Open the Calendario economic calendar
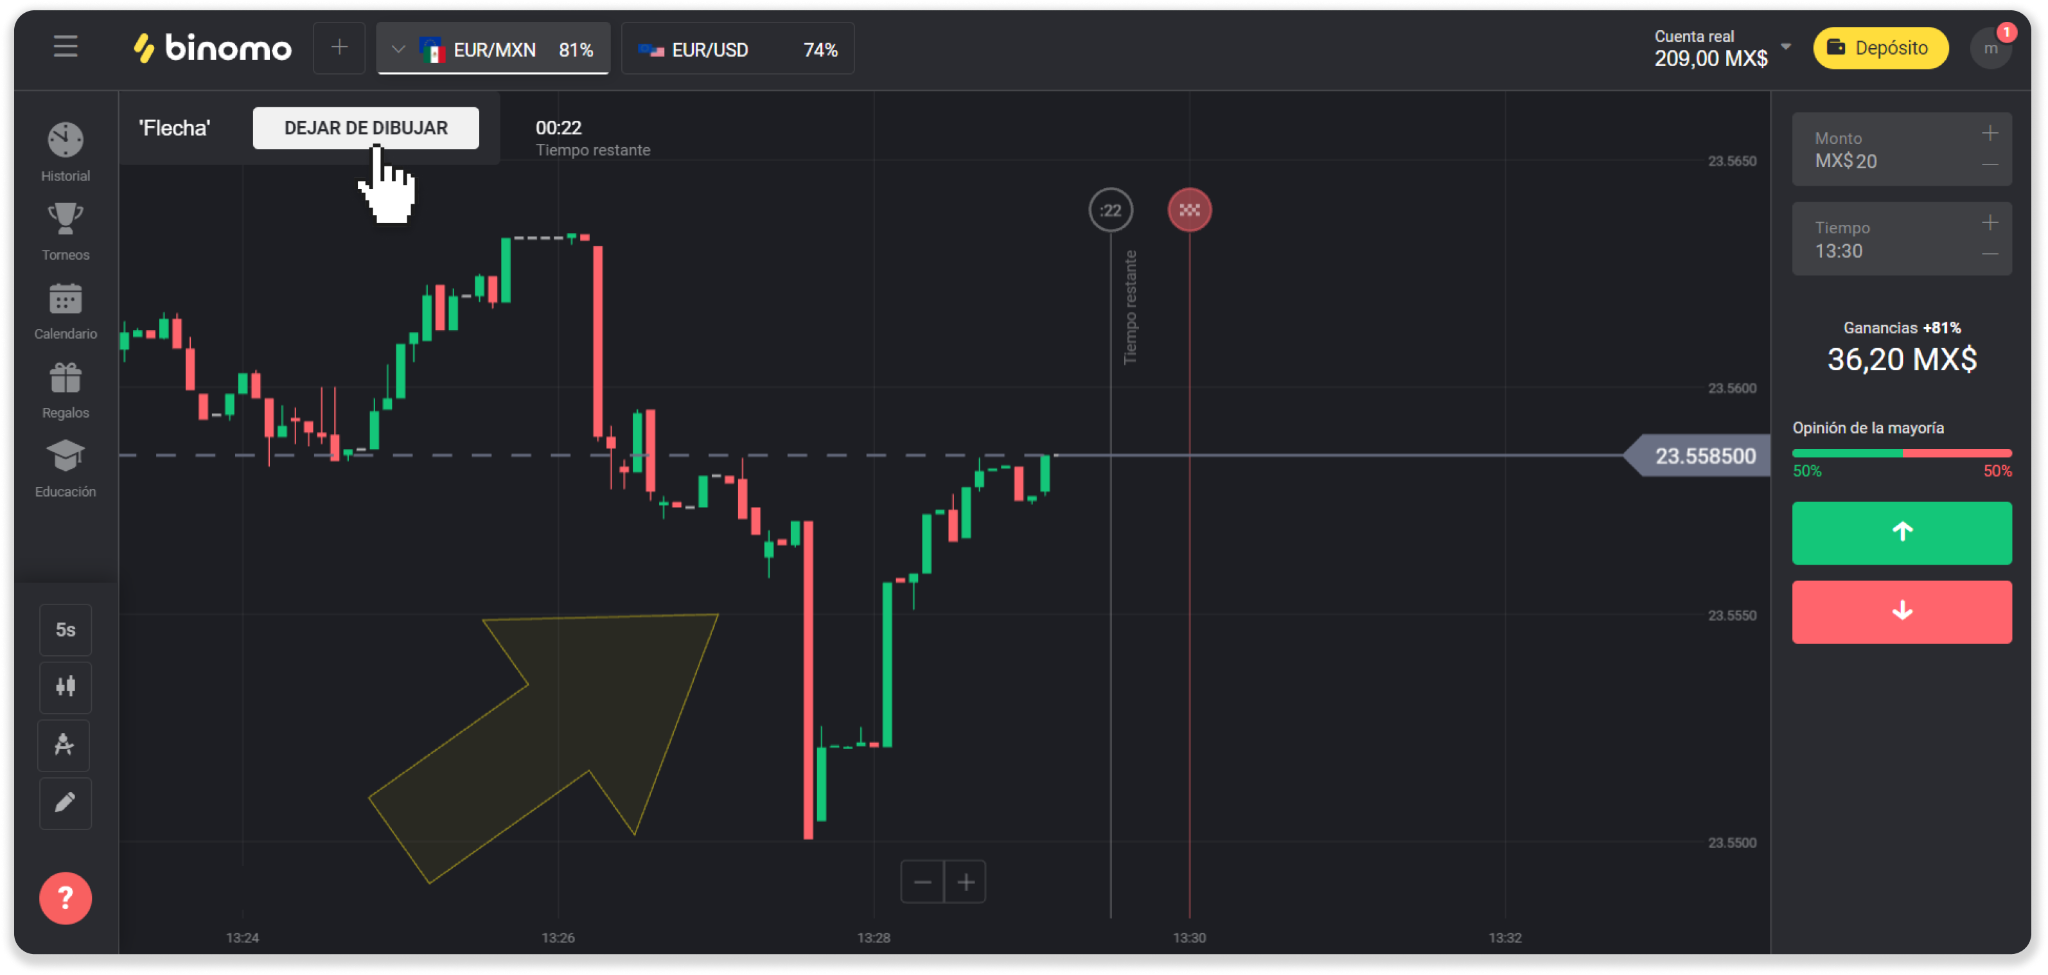This screenshot has width=2048, height=975. [x=65, y=310]
